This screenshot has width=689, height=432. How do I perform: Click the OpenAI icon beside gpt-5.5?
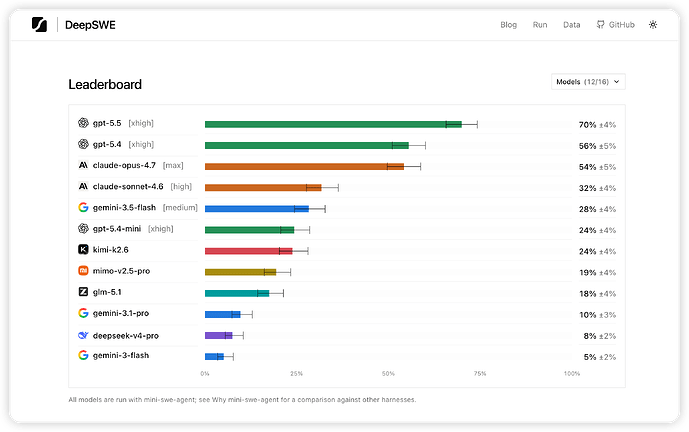[x=83, y=123]
